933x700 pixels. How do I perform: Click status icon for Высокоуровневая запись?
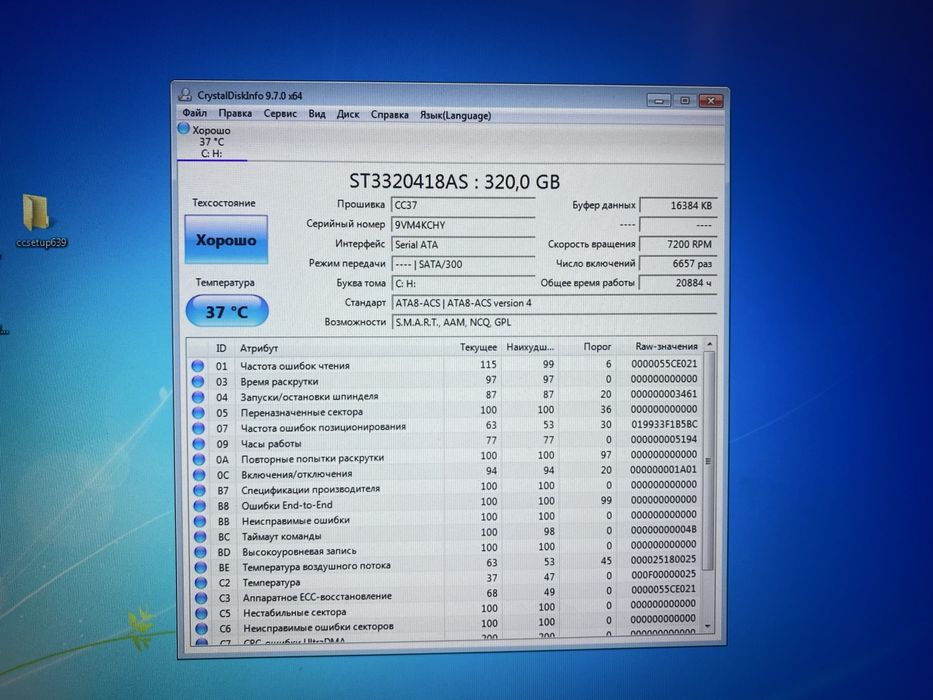(x=201, y=552)
